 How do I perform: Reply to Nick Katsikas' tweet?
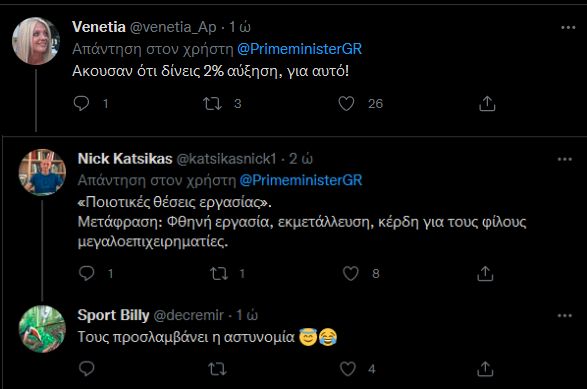[86, 273]
